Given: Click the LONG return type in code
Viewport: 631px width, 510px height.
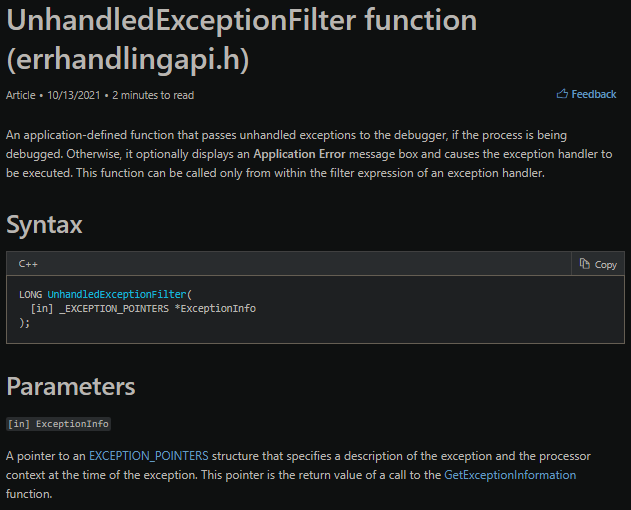Looking at the screenshot, I should pyautogui.click(x=31, y=294).
